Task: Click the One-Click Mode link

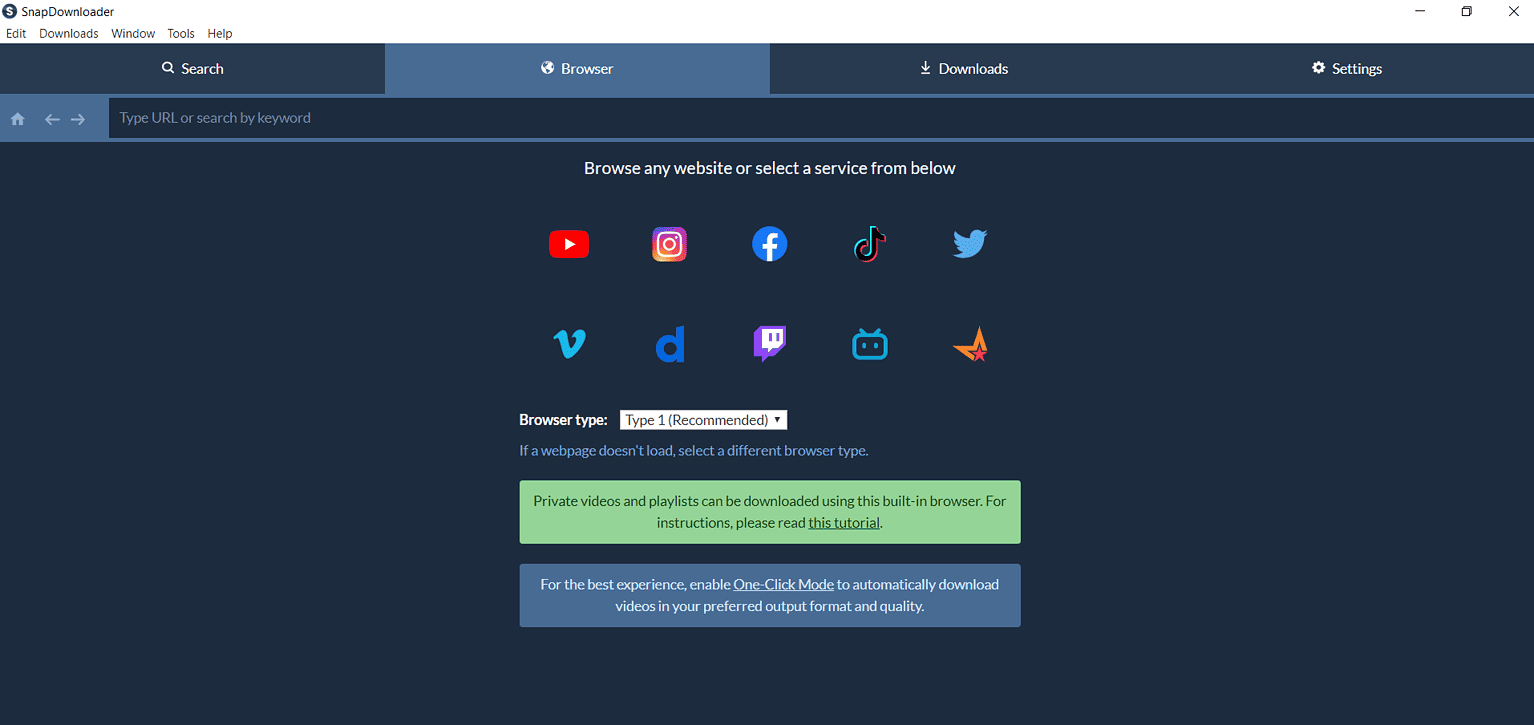Action: (783, 584)
